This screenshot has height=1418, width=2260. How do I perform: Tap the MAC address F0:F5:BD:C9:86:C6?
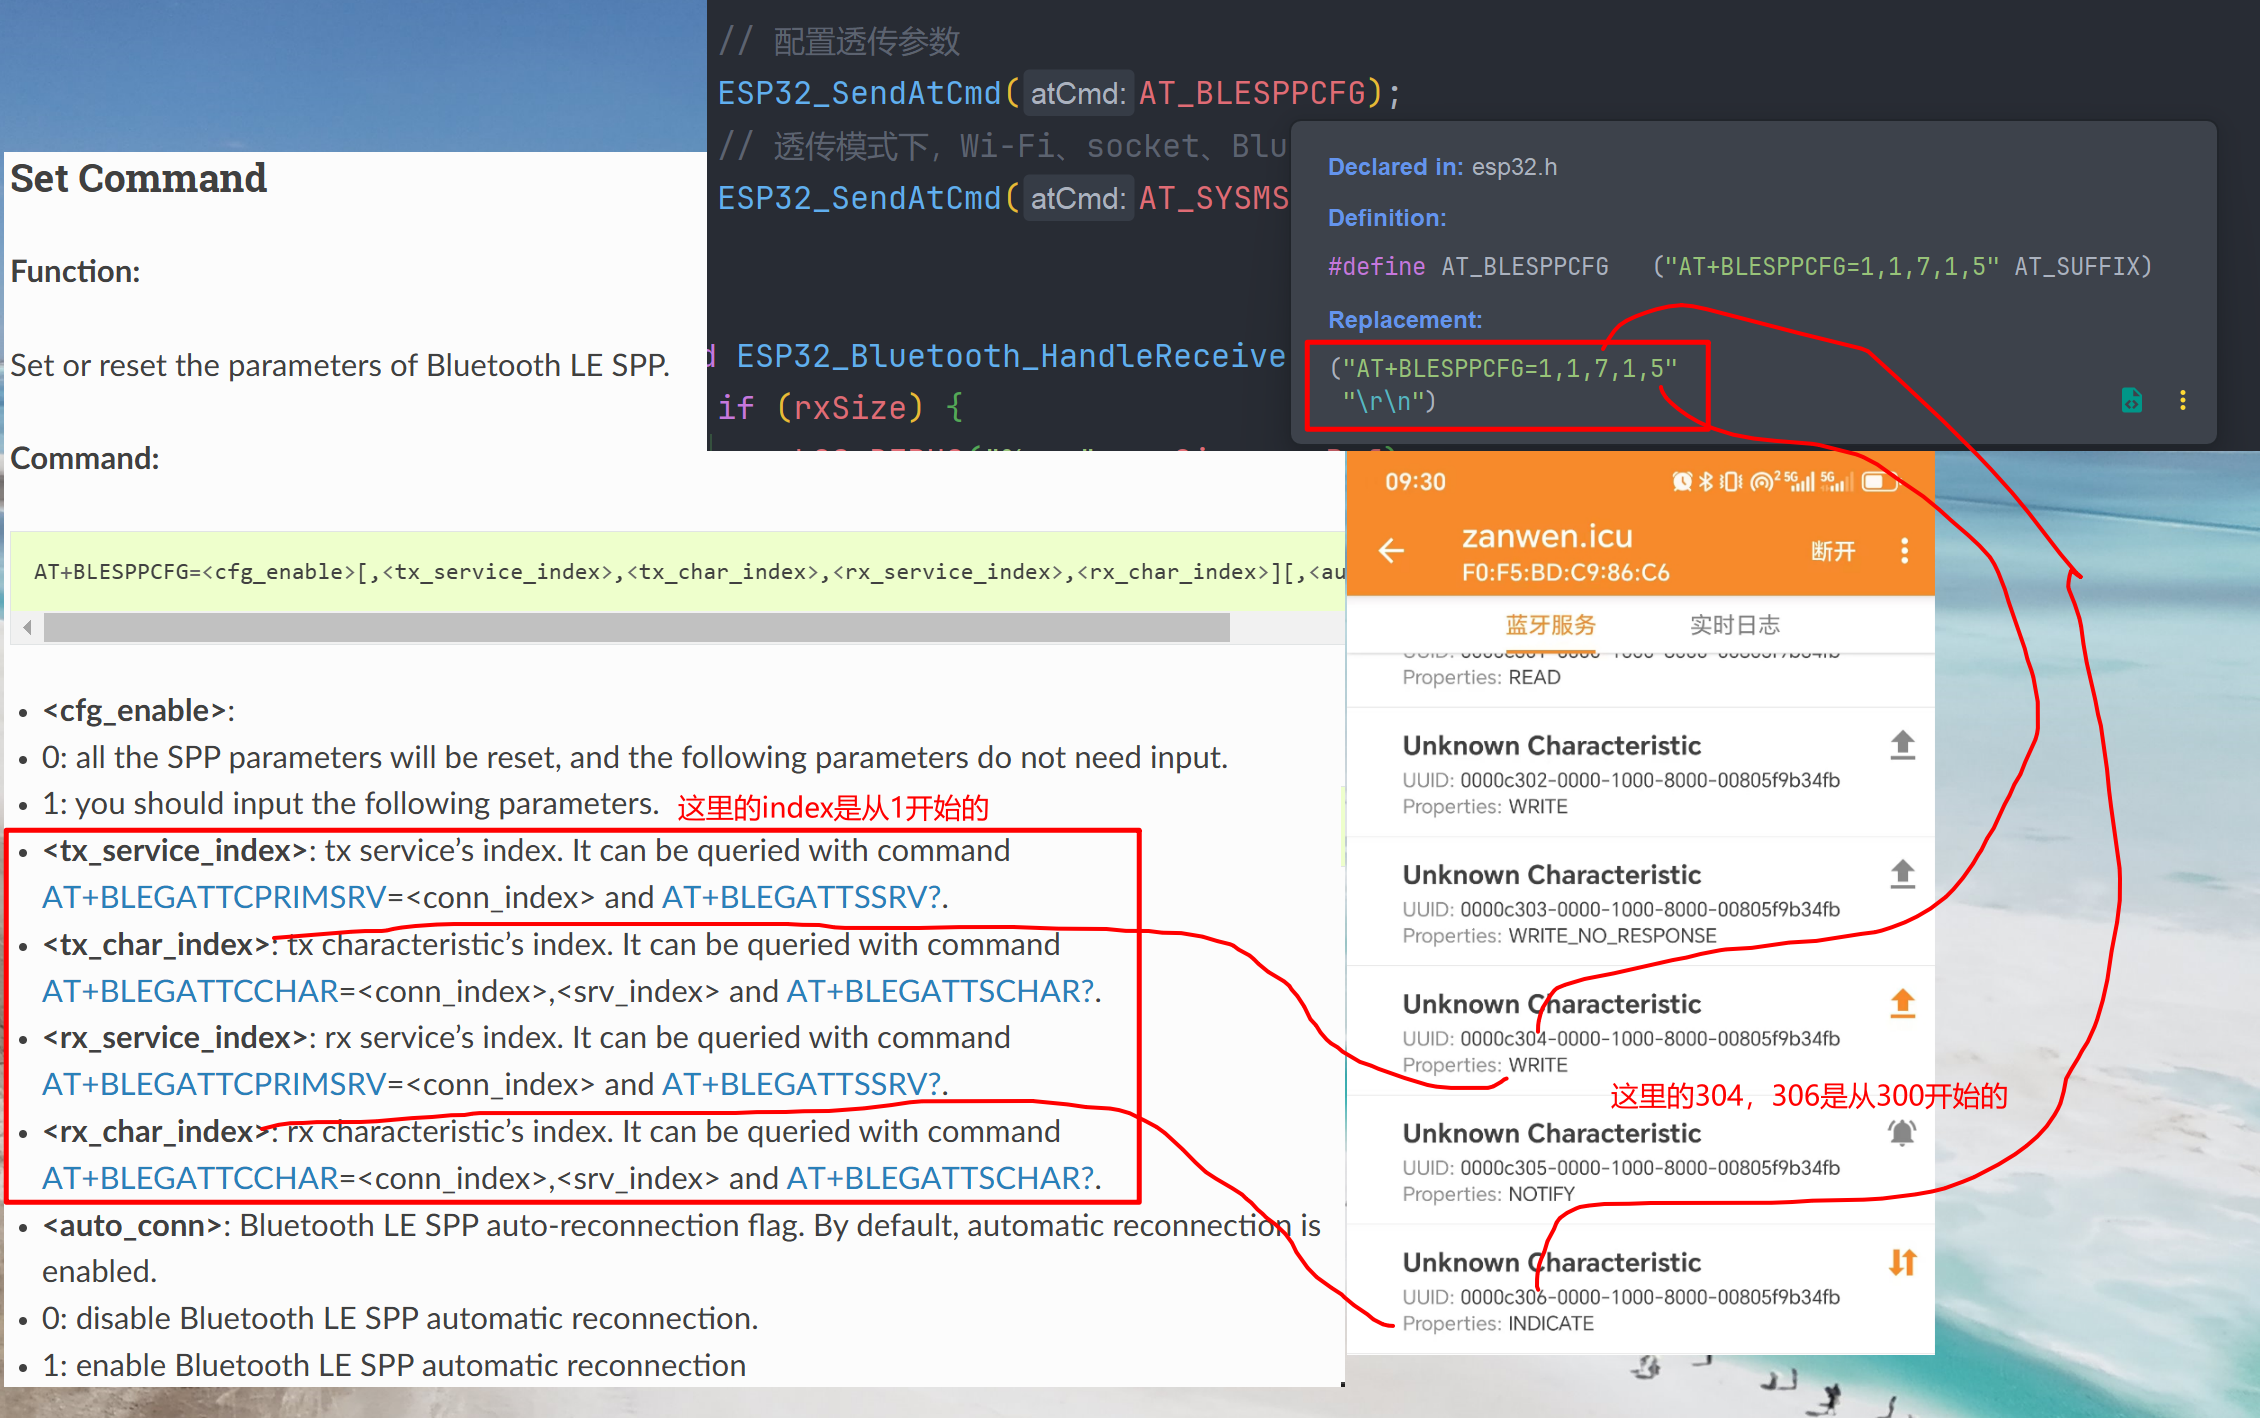click(x=1565, y=573)
